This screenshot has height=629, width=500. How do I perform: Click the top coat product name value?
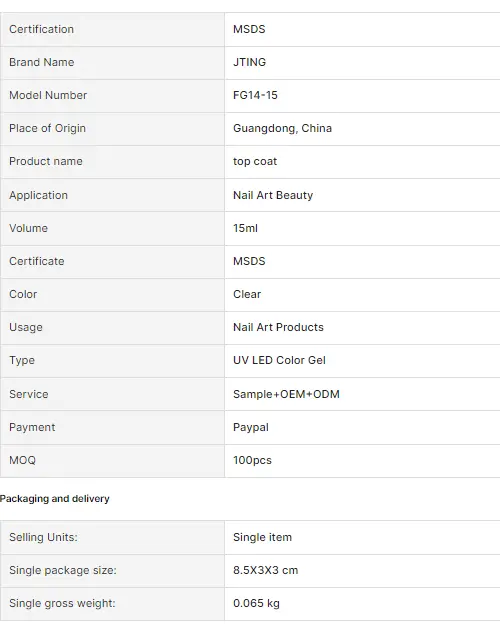[x=255, y=161]
